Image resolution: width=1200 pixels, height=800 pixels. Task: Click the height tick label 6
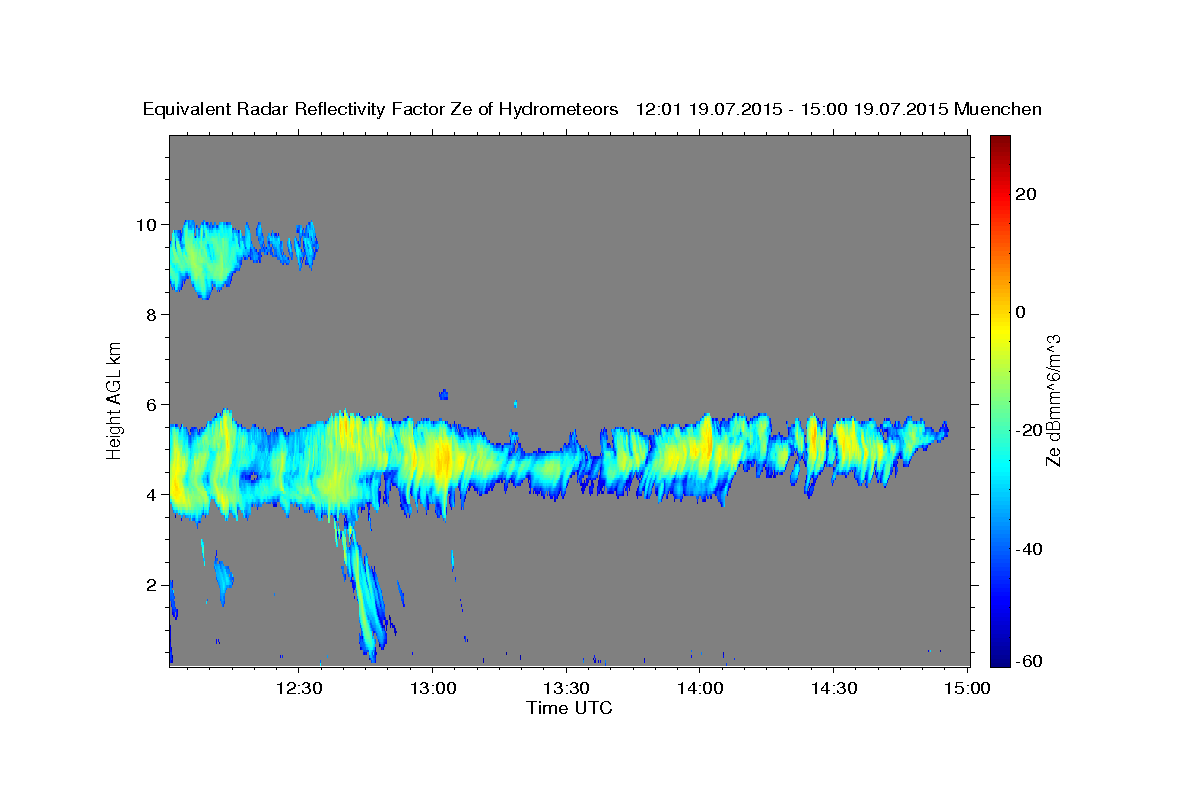pyautogui.click(x=151, y=404)
